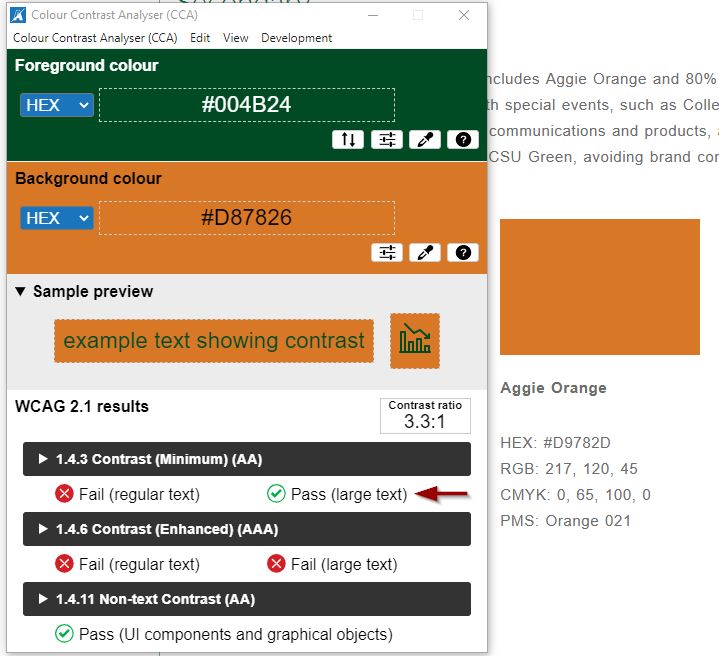Click RGB: 217, 120, 45 text

[569, 469]
